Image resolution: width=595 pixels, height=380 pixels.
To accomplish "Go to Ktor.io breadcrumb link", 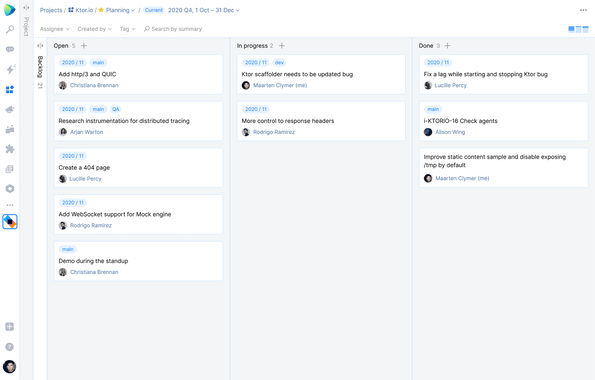I will pos(80,10).
